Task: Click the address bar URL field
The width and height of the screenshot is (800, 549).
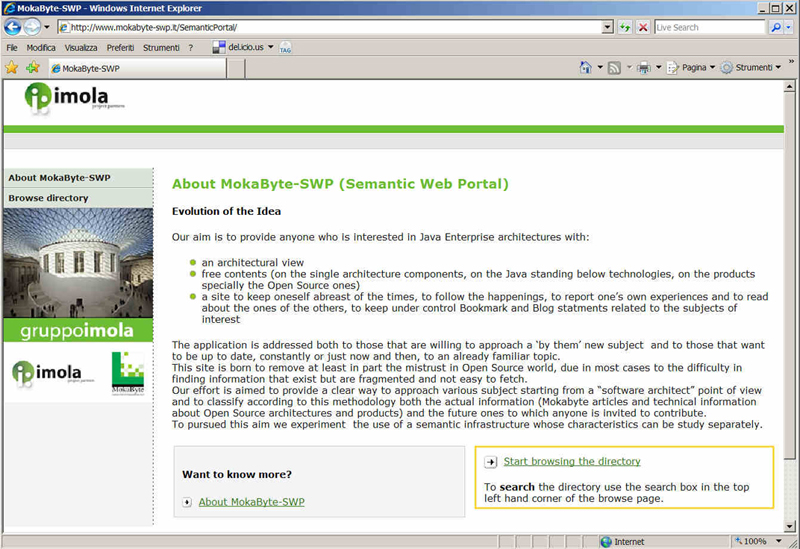Action: (x=330, y=28)
